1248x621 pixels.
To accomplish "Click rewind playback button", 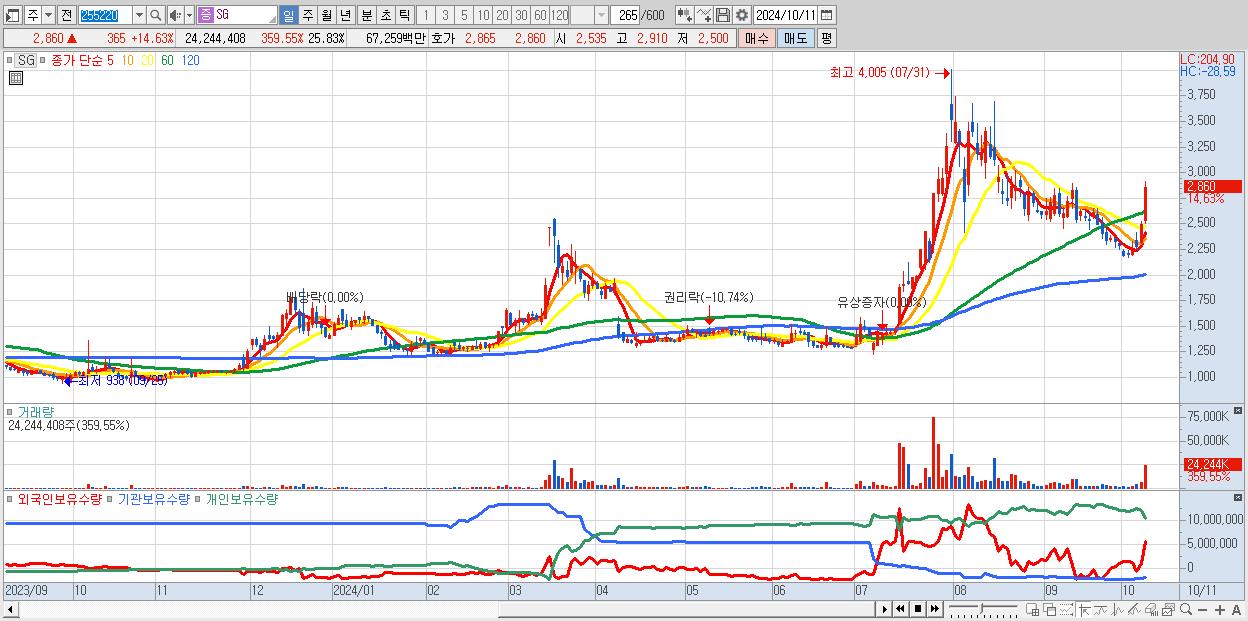I will pyautogui.click(x=901, y=609).
